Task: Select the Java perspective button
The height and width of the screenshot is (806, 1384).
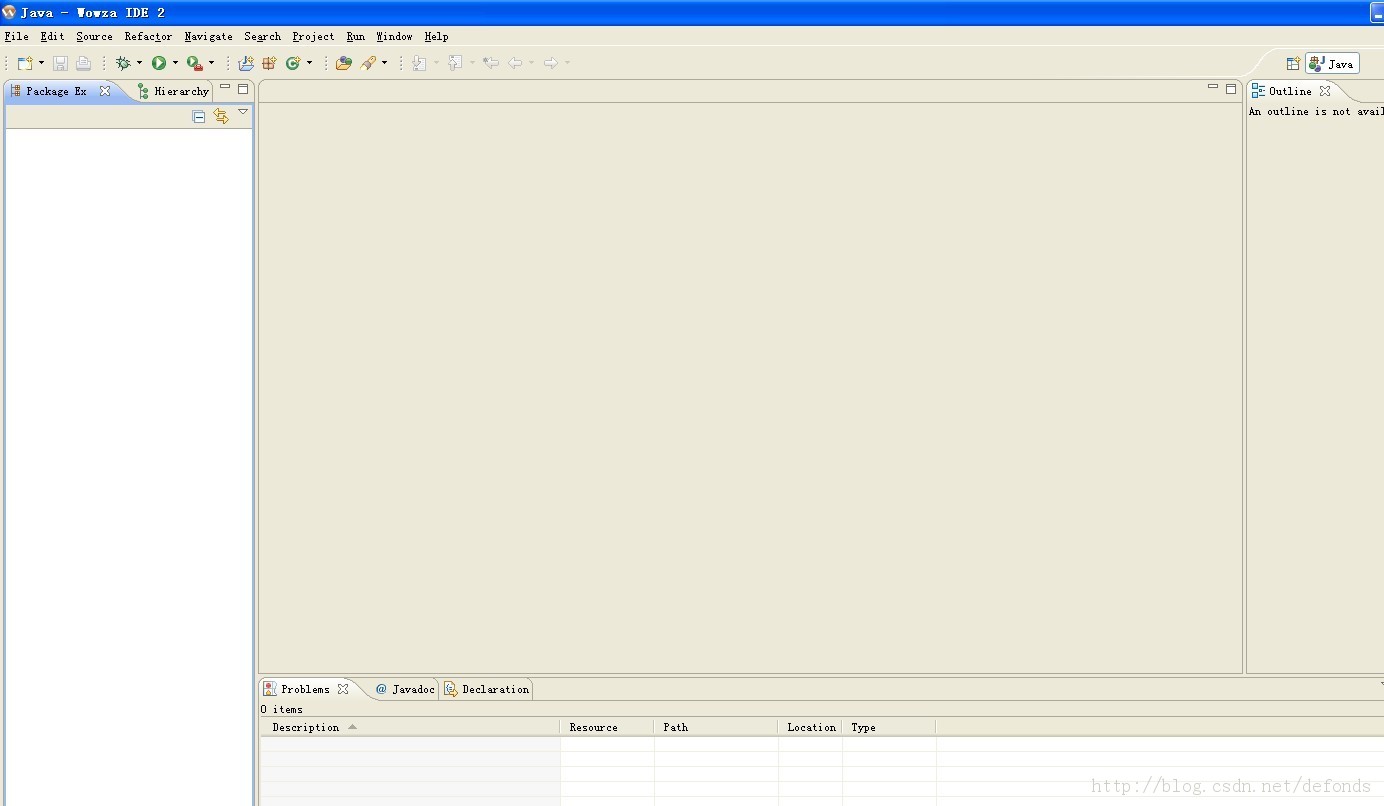Action: coord(1332,63)
